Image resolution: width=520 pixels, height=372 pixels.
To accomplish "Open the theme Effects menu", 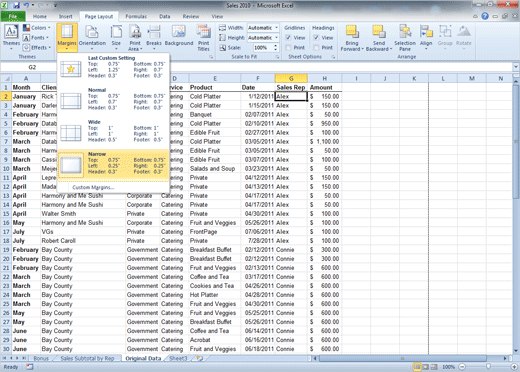I will click(x=37, y=48).
